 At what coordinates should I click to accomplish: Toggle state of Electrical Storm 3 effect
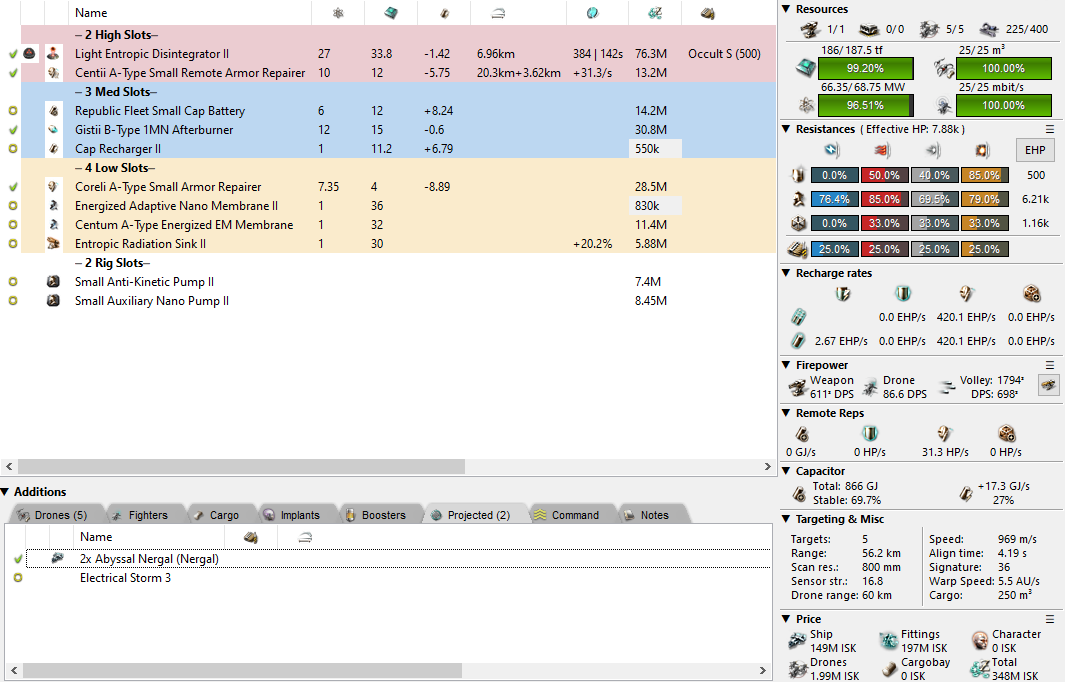tap(17, 578)
